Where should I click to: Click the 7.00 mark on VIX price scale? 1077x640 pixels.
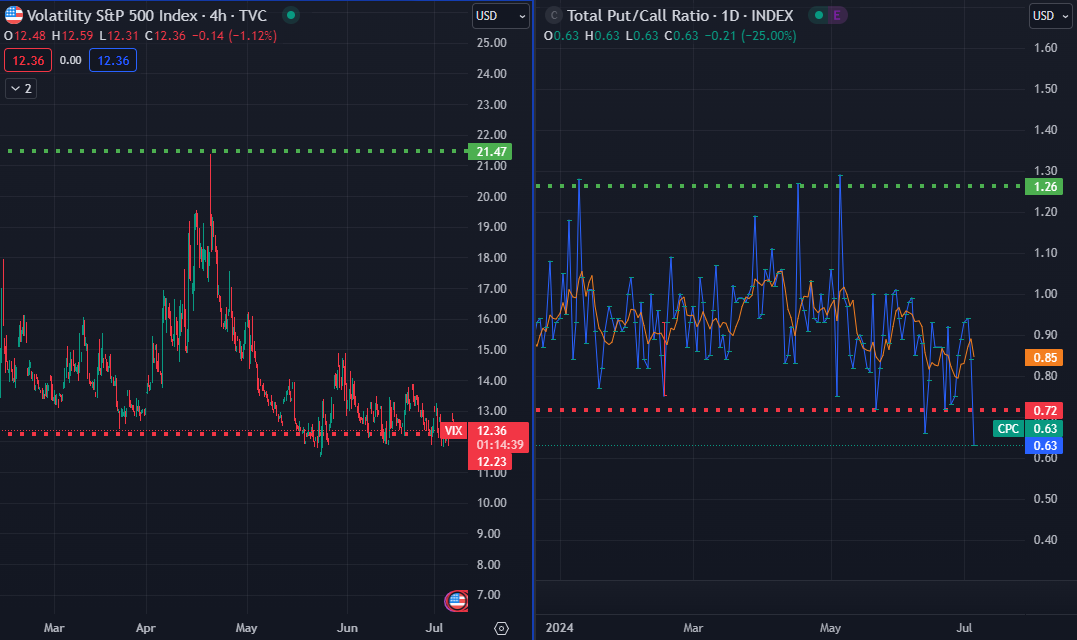(488, 595)
